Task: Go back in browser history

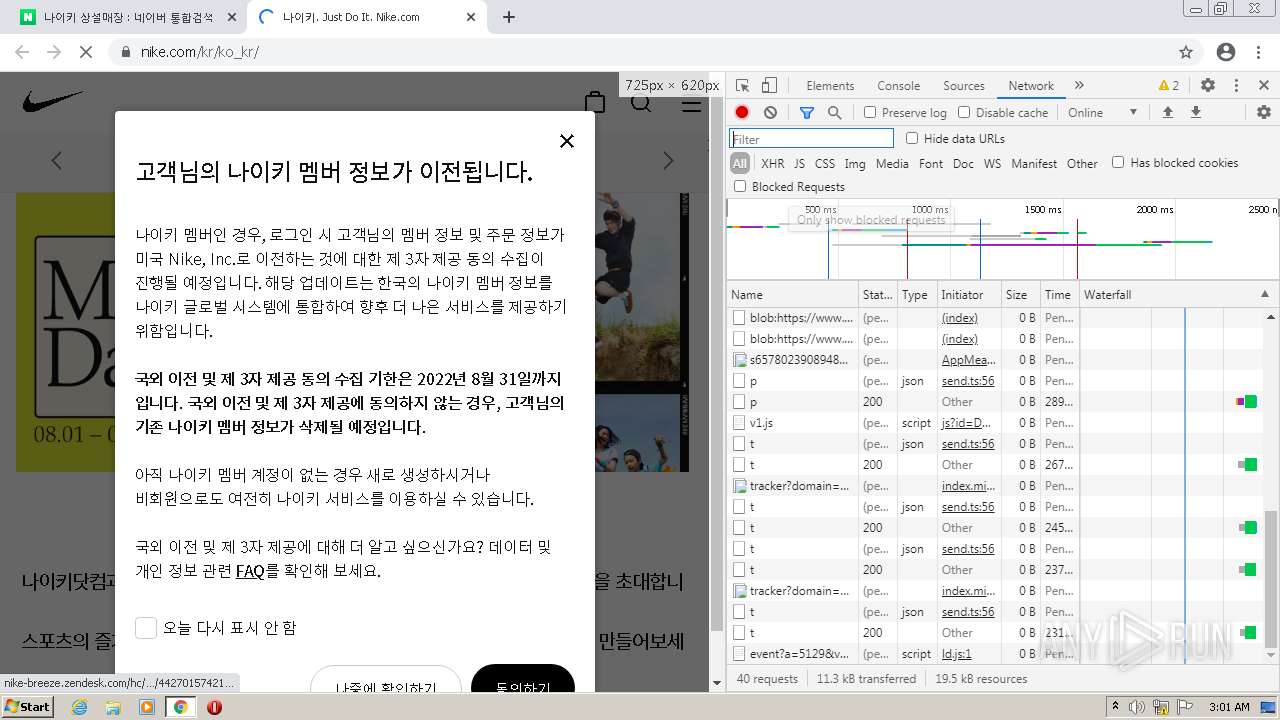Action: (x=22, y=52)
